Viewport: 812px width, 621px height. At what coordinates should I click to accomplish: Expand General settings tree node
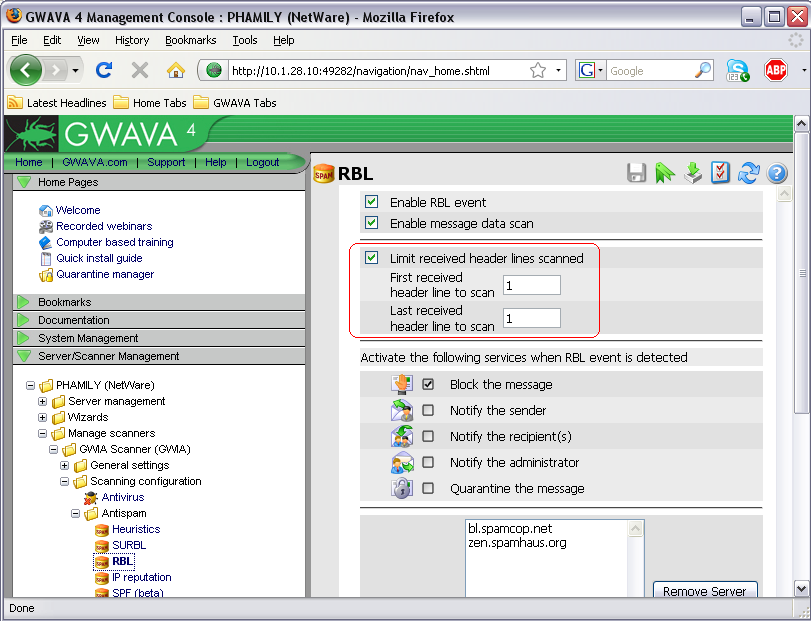point(64,466)
